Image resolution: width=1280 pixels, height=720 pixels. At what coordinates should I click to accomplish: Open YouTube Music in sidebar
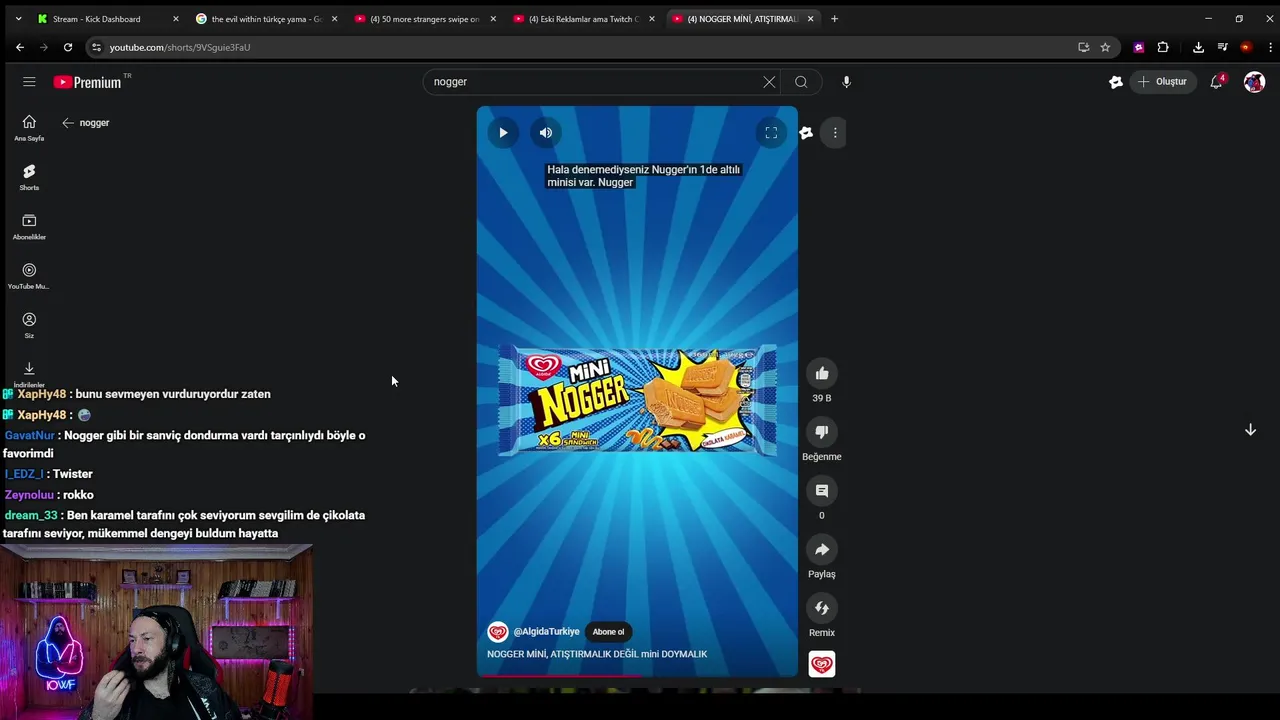point(29,276)
